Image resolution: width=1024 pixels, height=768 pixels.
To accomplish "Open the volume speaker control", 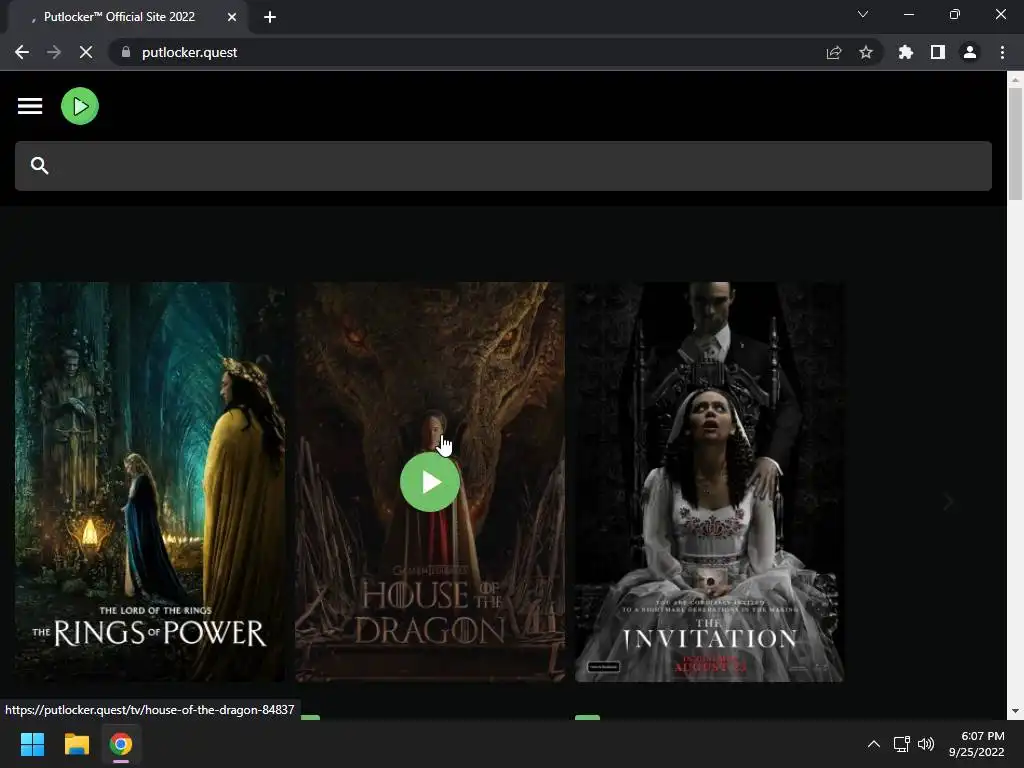I will [x=925, y=744].
